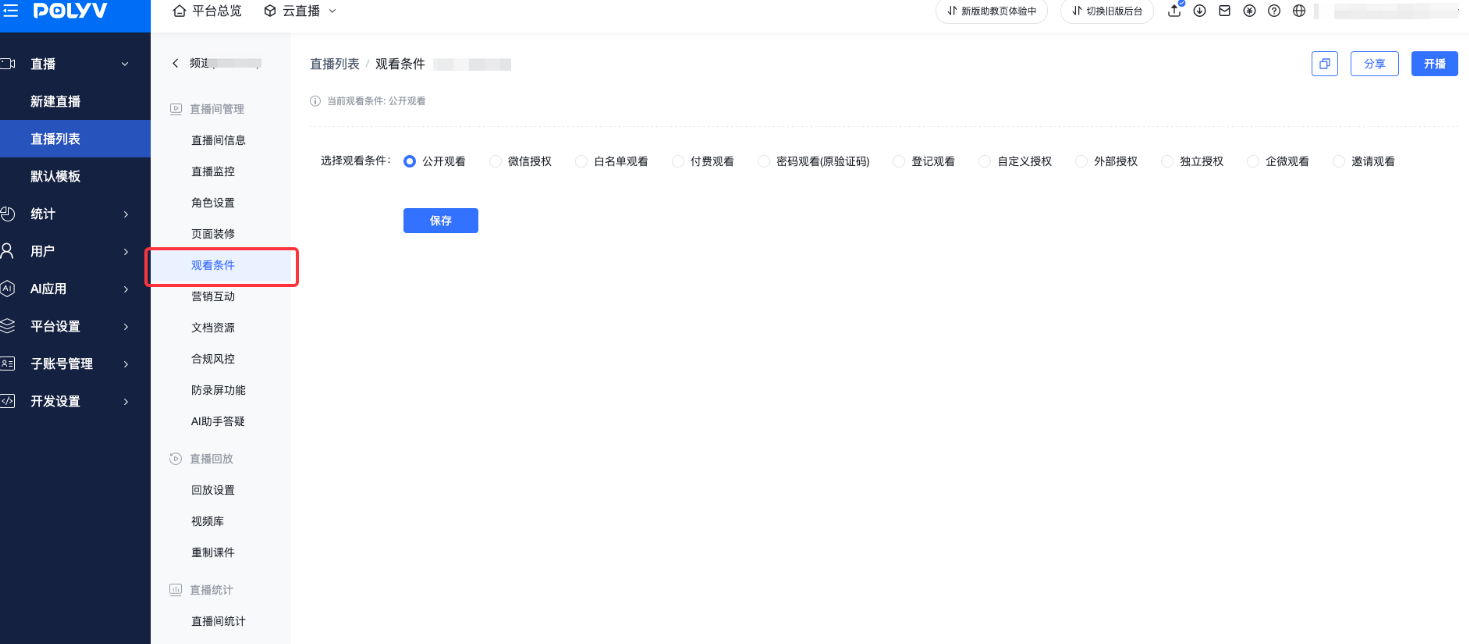Open the mail messages icon
1469x644 pixels.
(x=1224, y=11)
